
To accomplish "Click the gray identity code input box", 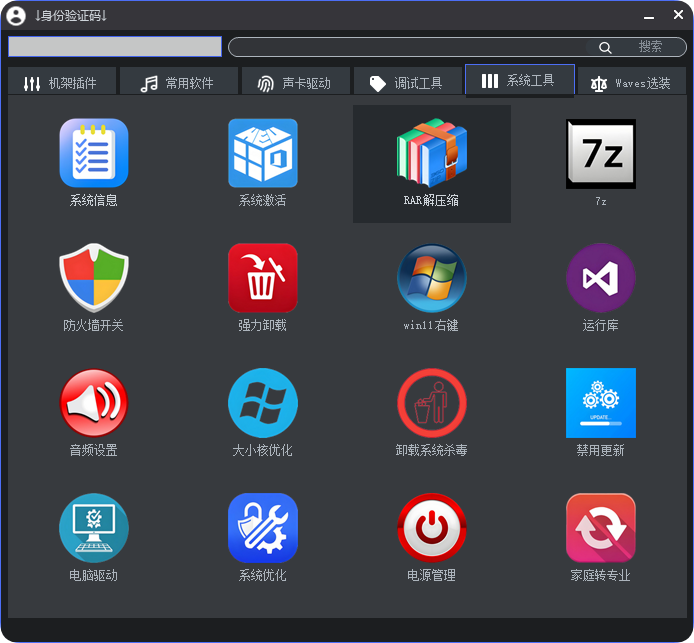I will tap(115, 46).
